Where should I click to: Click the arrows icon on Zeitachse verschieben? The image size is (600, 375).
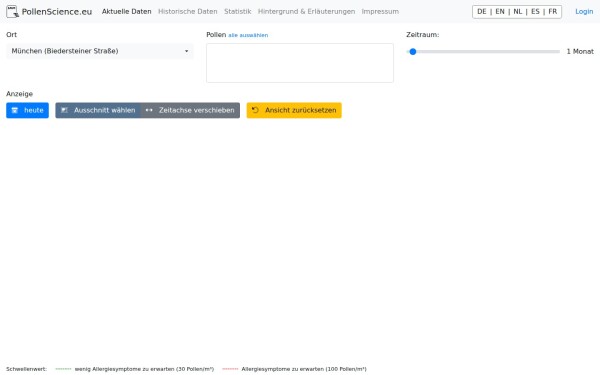(149, 110)
